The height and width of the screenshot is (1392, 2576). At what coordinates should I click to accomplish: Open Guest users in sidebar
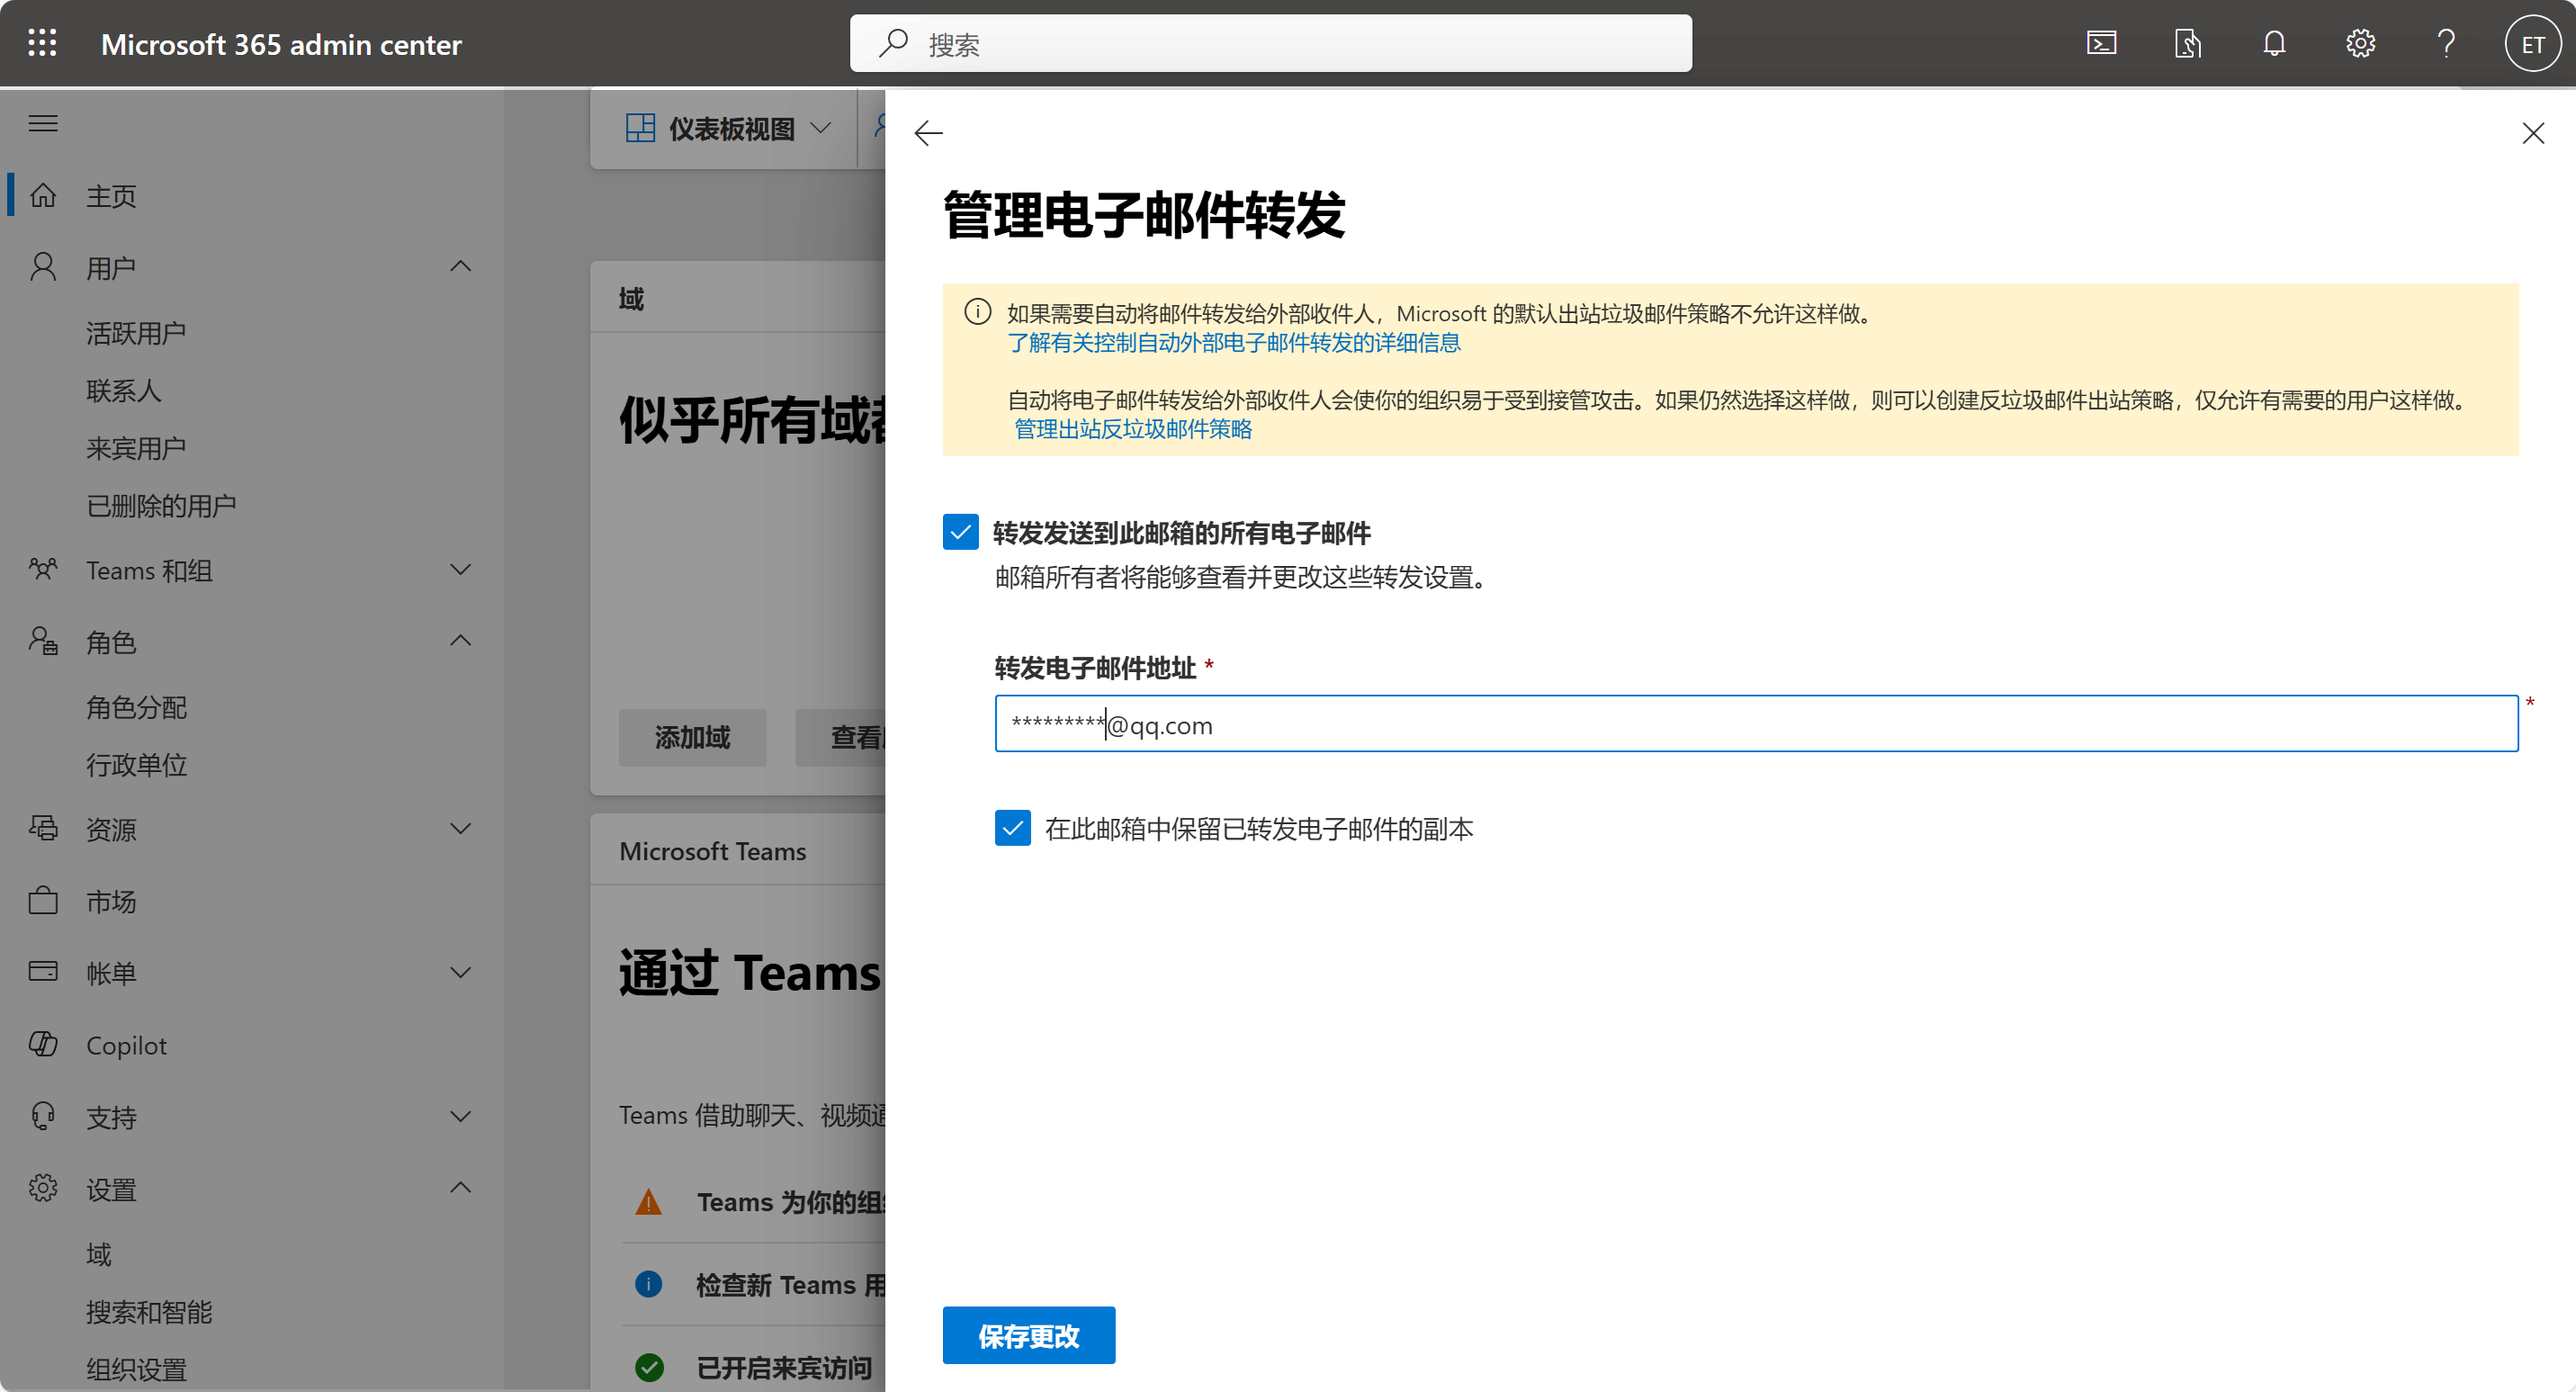coord(136,448)
